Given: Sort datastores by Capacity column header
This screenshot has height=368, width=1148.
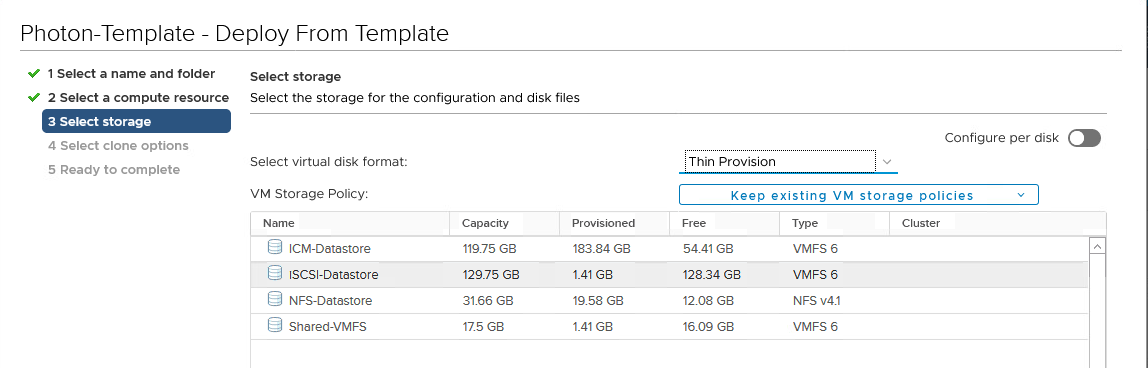Looking at the screenshot, I should pos(485,223).
